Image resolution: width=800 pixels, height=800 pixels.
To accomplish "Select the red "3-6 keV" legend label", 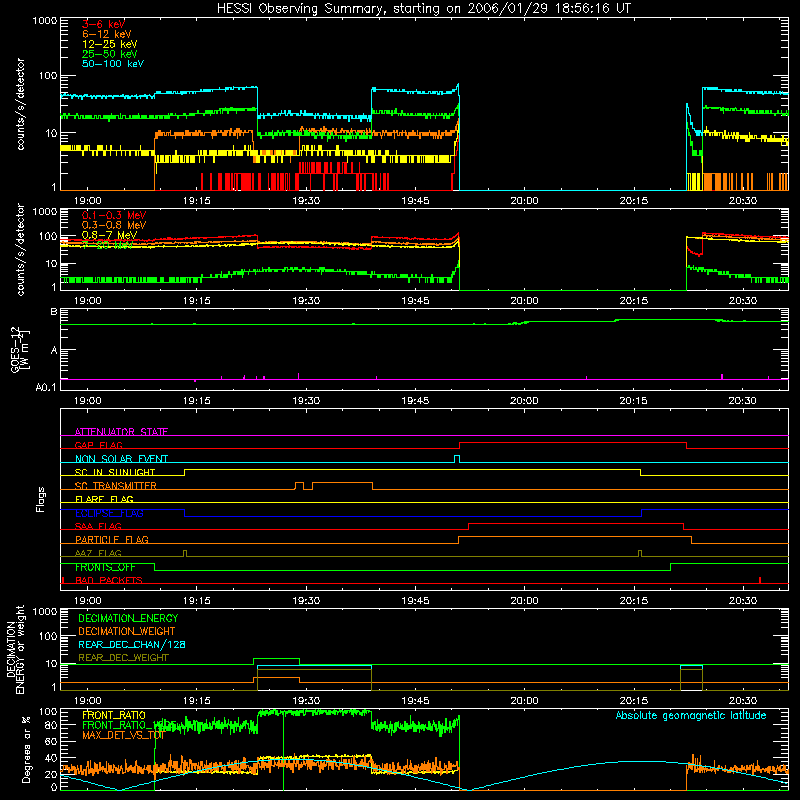I will coord(103,24).
